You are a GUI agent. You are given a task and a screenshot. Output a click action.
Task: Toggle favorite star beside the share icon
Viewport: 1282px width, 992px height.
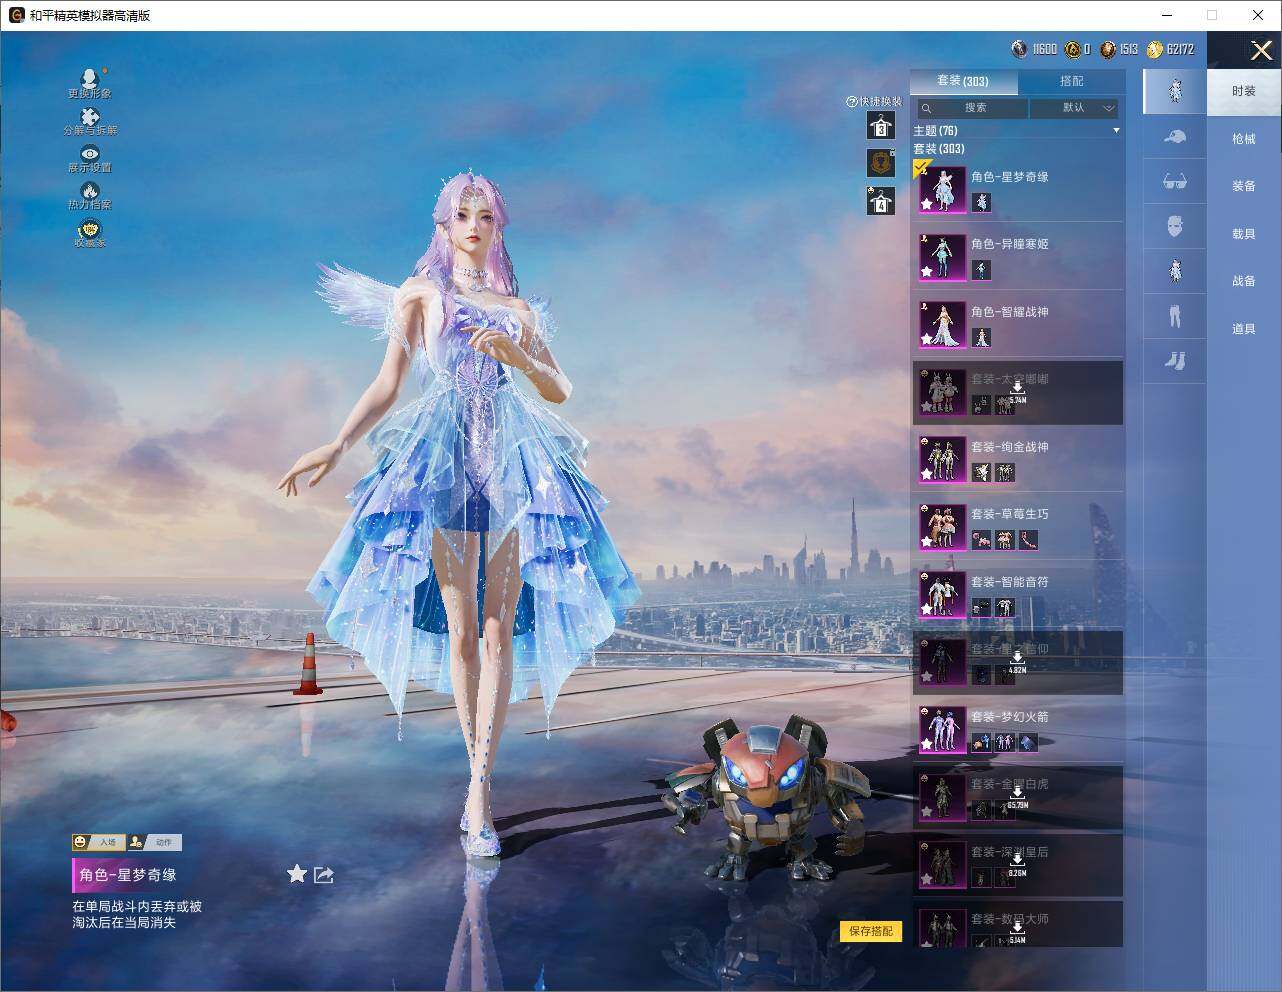297,874
